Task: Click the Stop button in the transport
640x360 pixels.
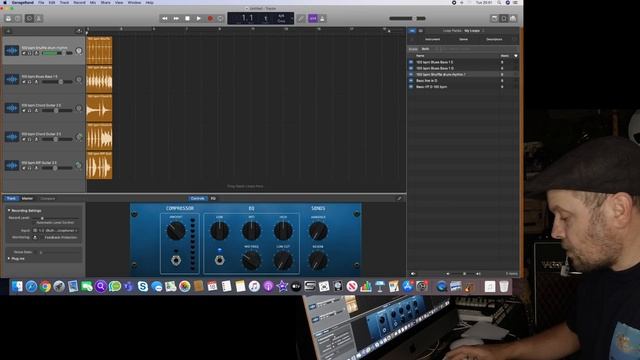Action: pyautogui.click(x=187, y=18)
